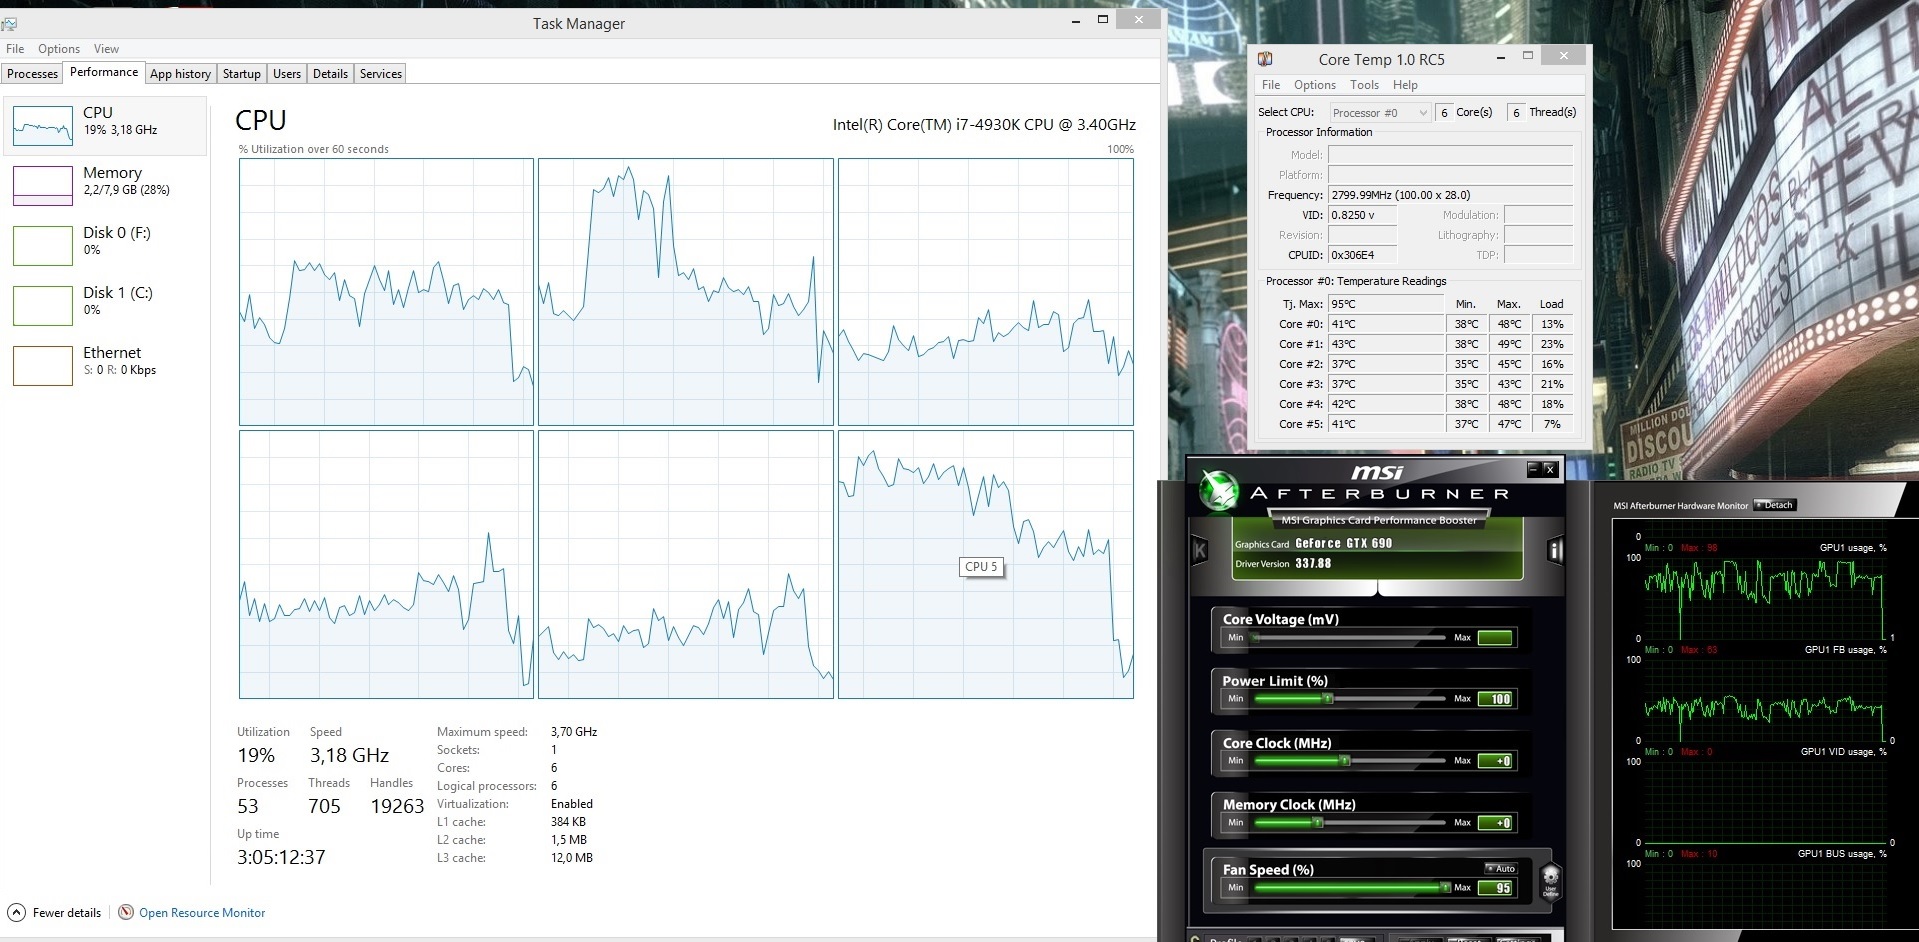The image size is (1919, 942).
Task: Select the Memory graph thumbnail in sidebar
Action: (43, 185)
